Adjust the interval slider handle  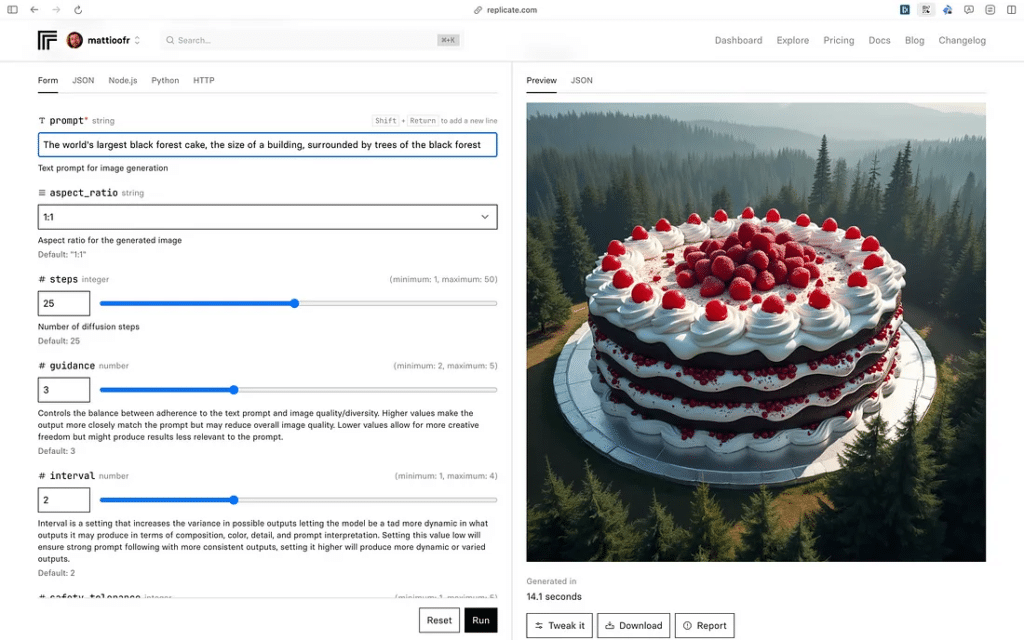click(x=234, y=500)
